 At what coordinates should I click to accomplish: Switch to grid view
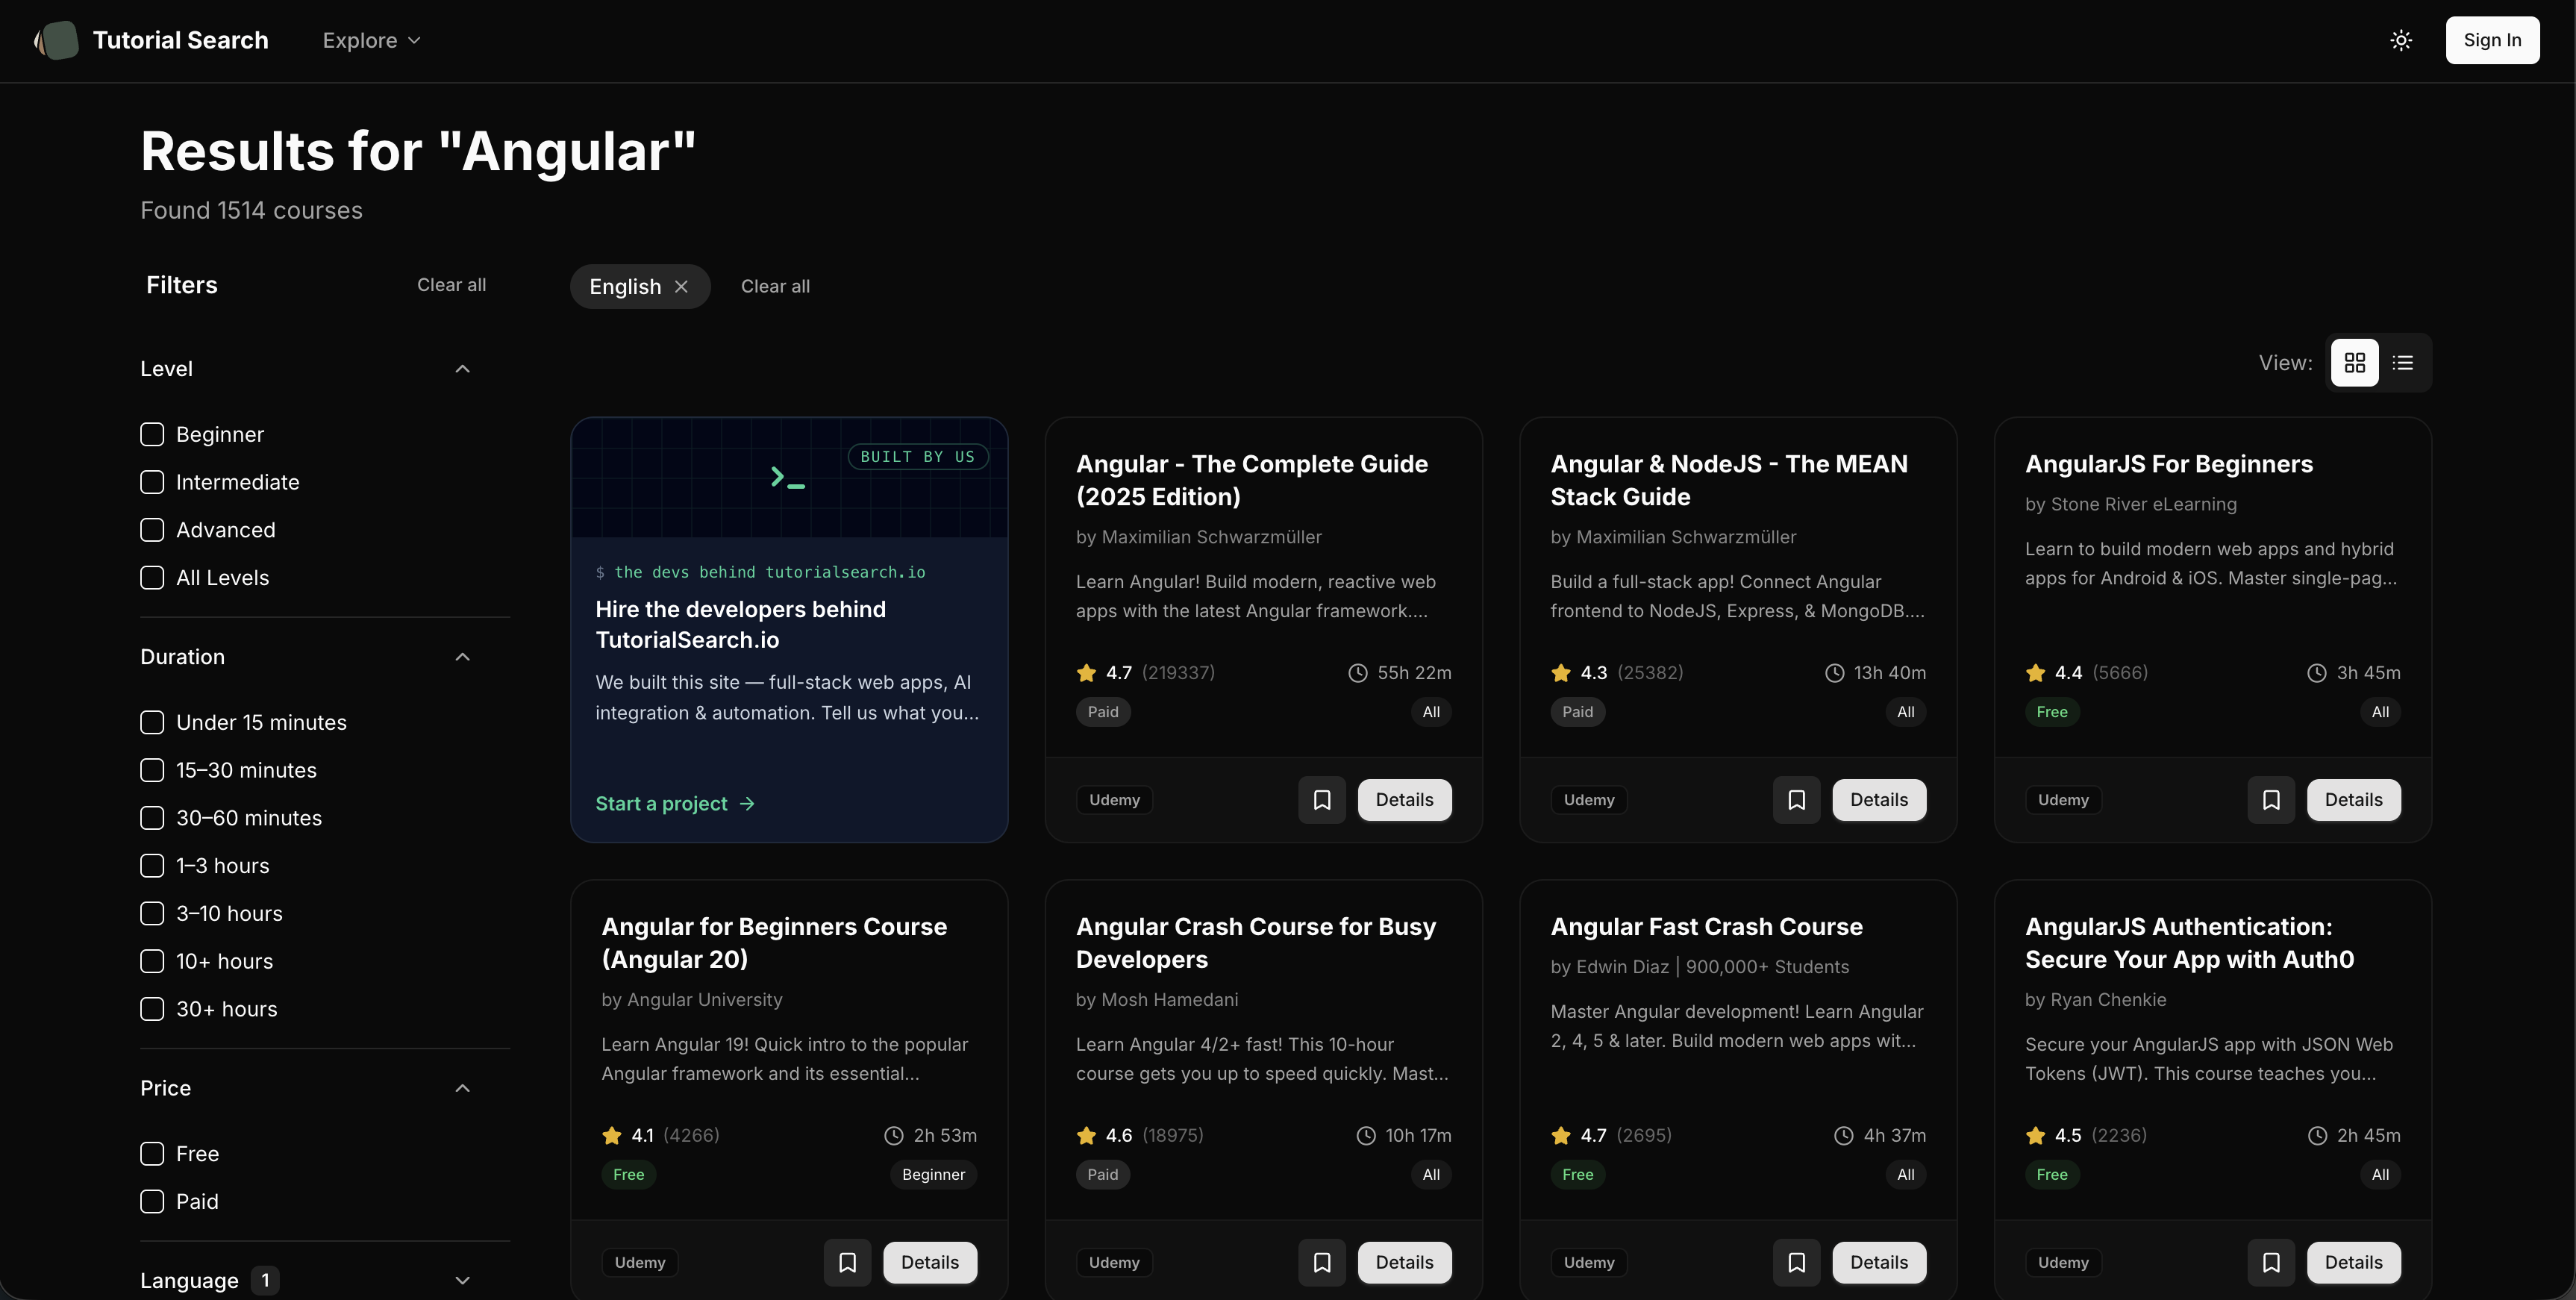point(2355,362)
